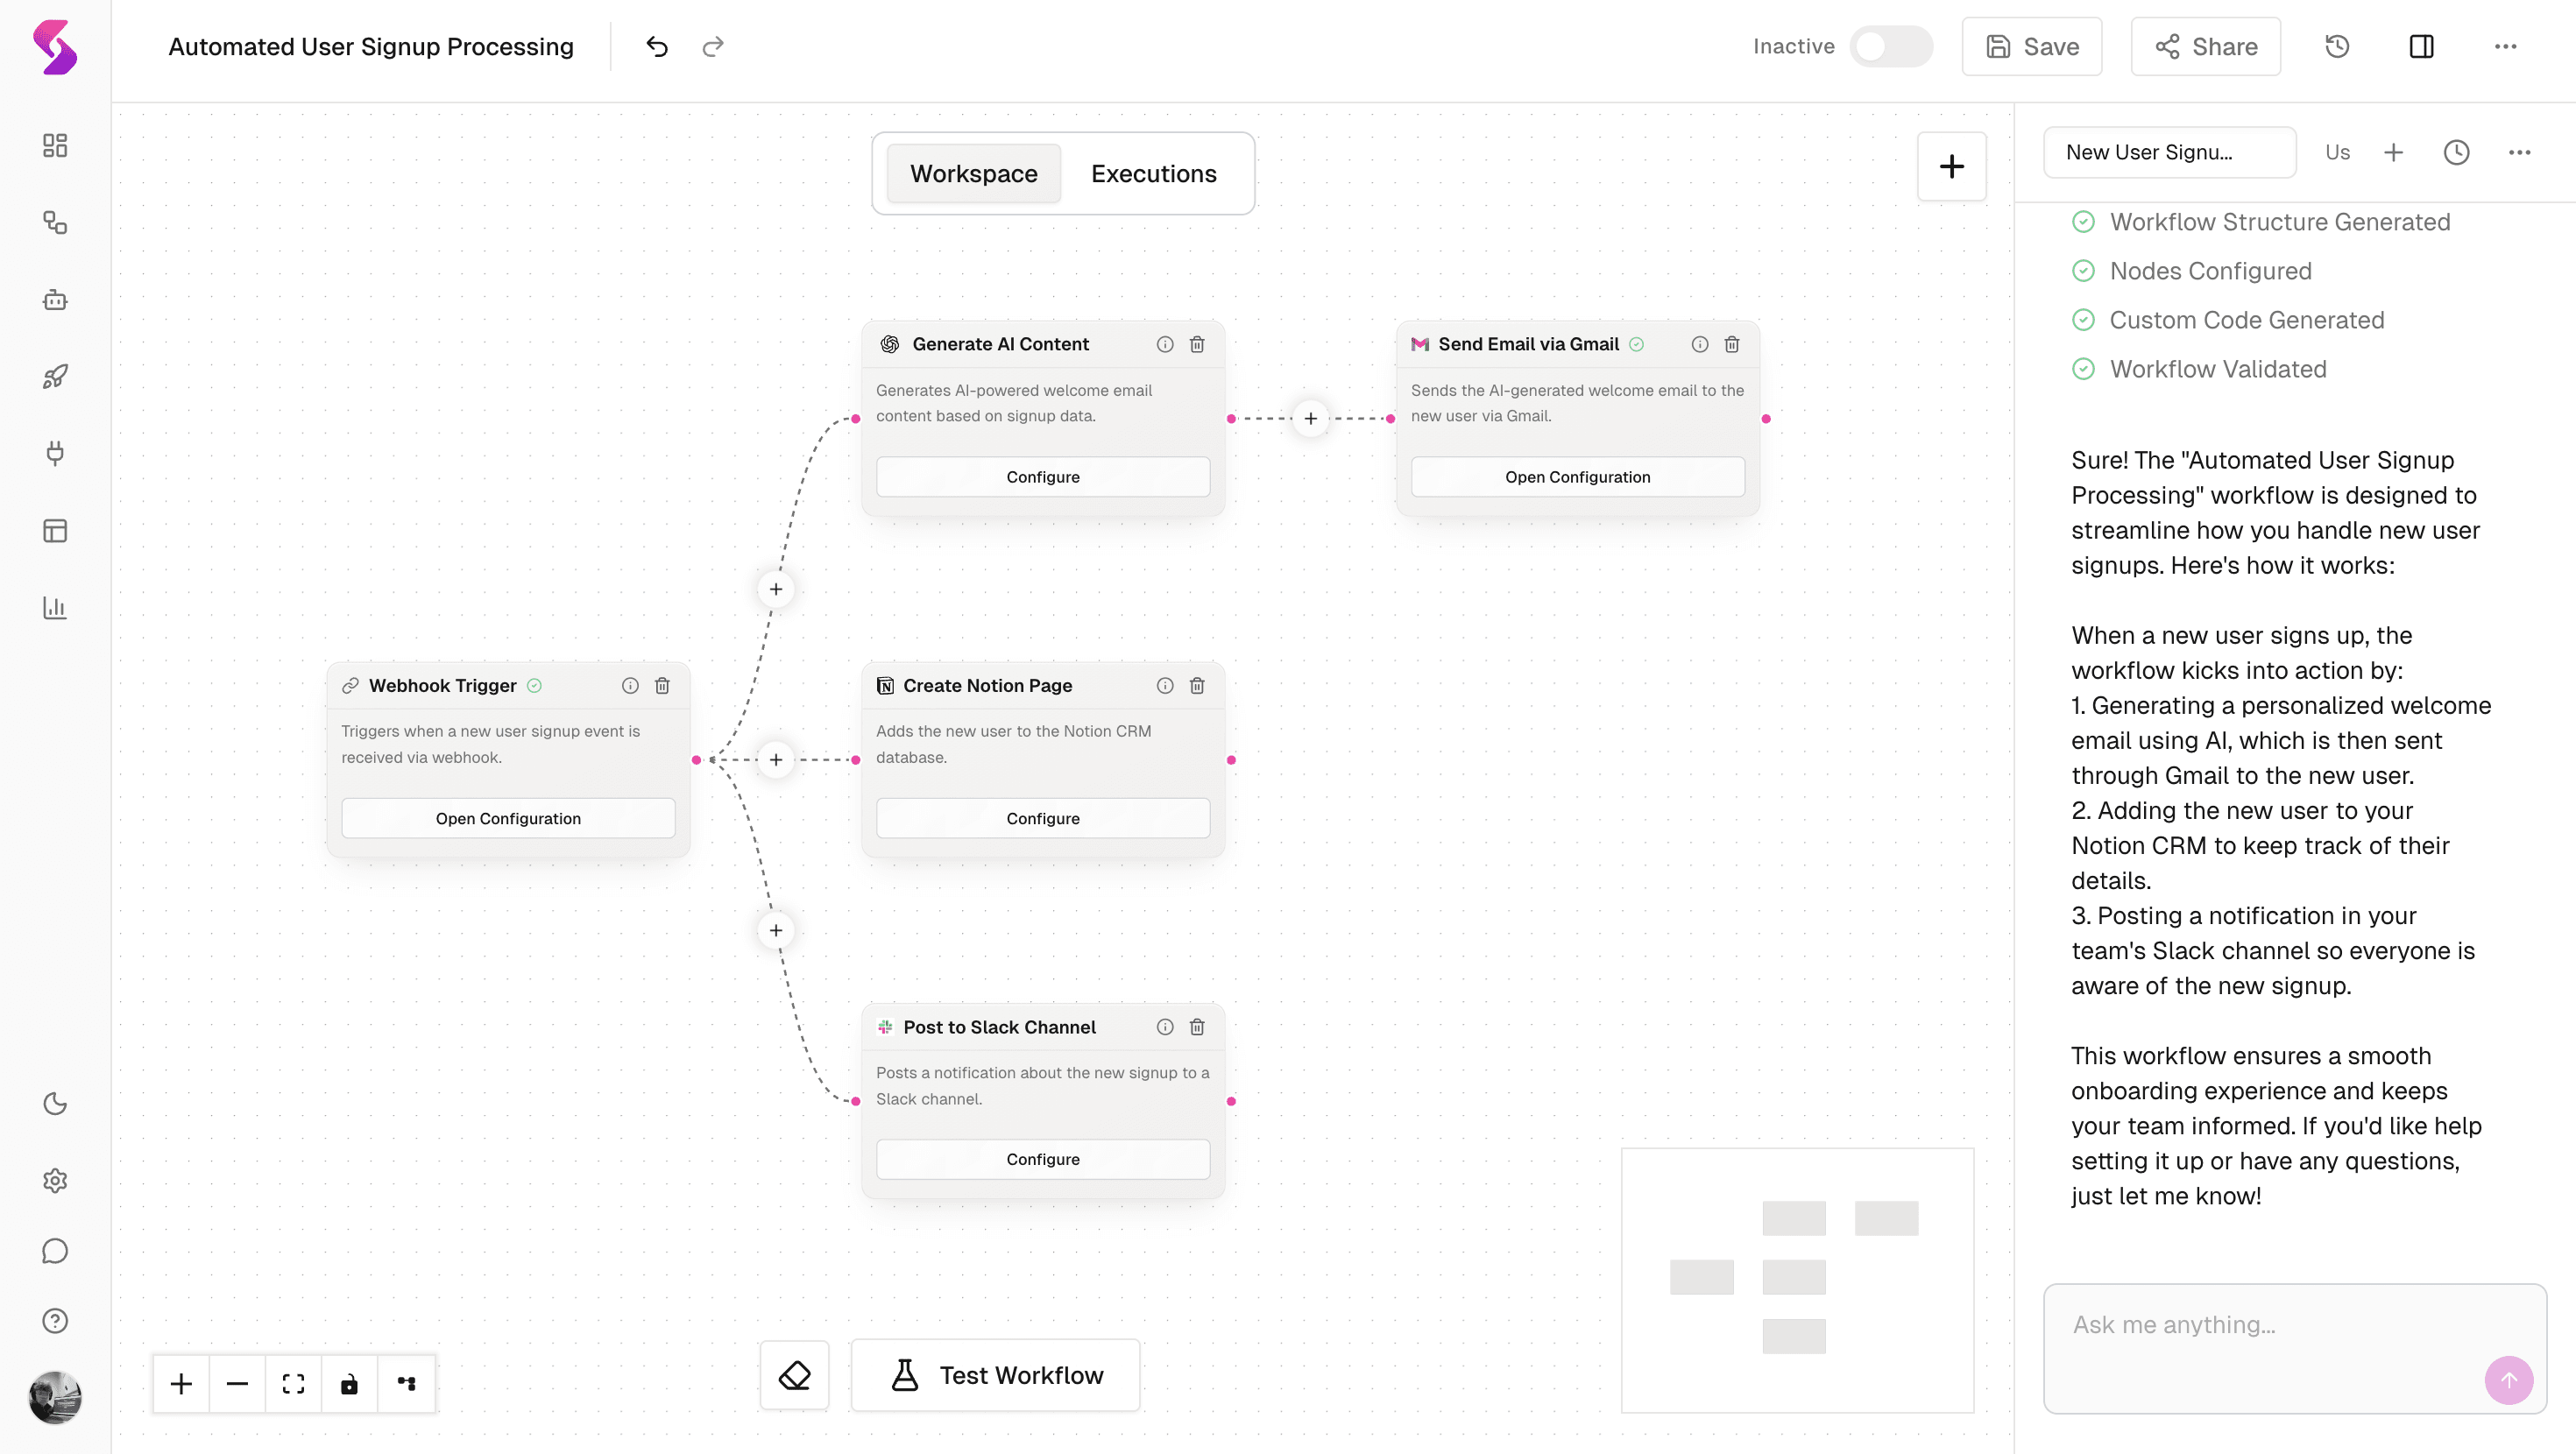Show info for Generate AI Content node
Screen dimensions: 2576x1454
point(1165,344)
